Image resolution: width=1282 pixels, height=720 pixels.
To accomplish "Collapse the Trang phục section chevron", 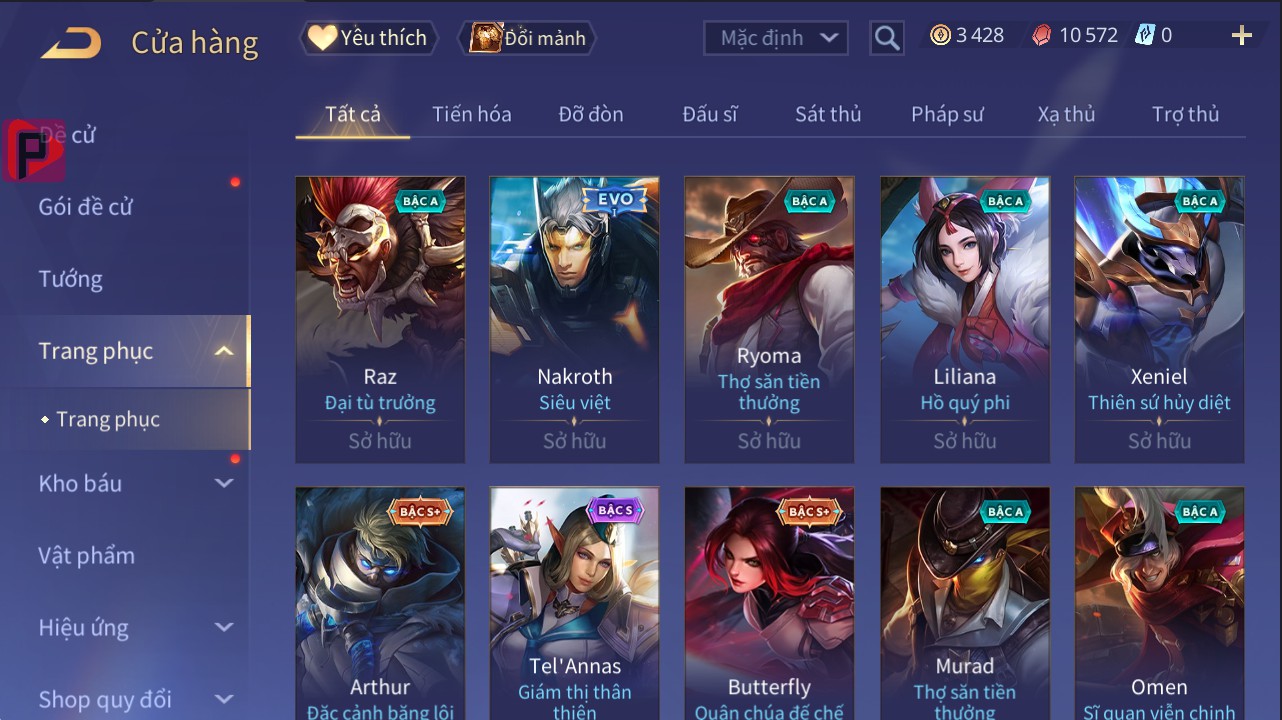I will pos(224,351).
